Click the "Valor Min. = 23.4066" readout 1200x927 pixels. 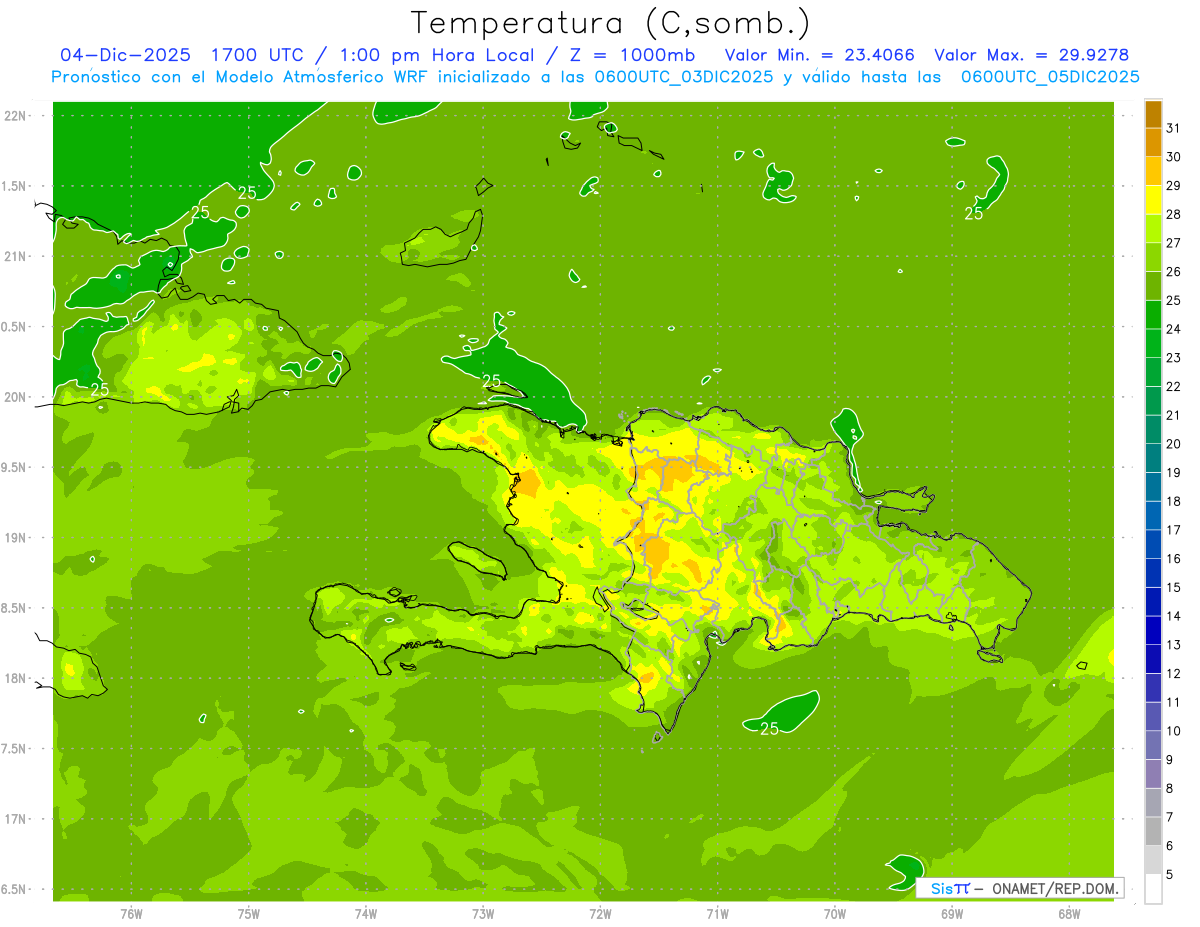[x=819, y=55]
